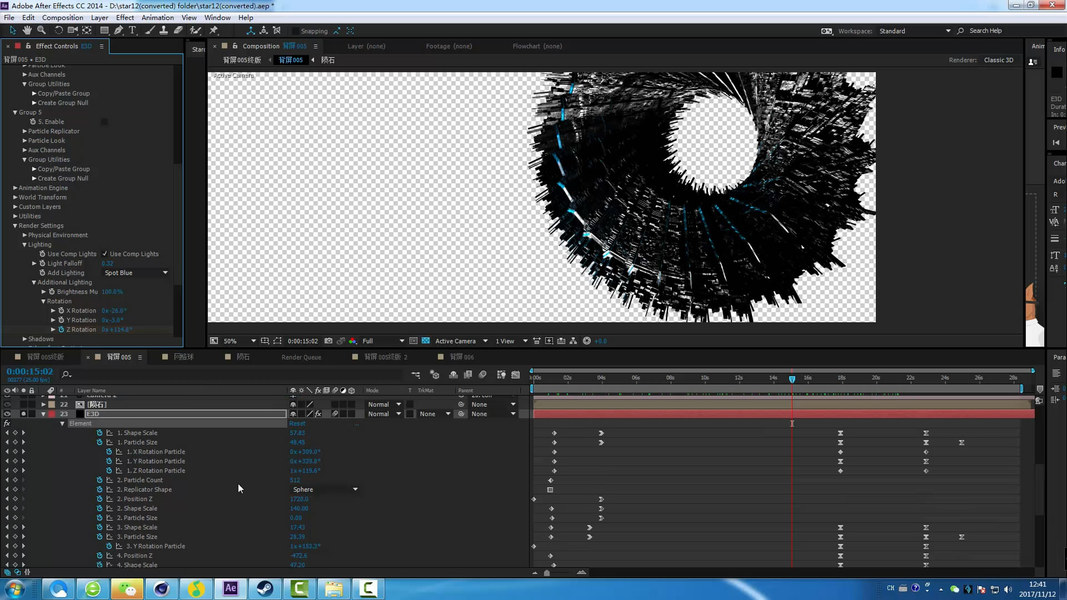Click the red label color of E3D layer
1067x600 pixels.
tap(52, 414)
